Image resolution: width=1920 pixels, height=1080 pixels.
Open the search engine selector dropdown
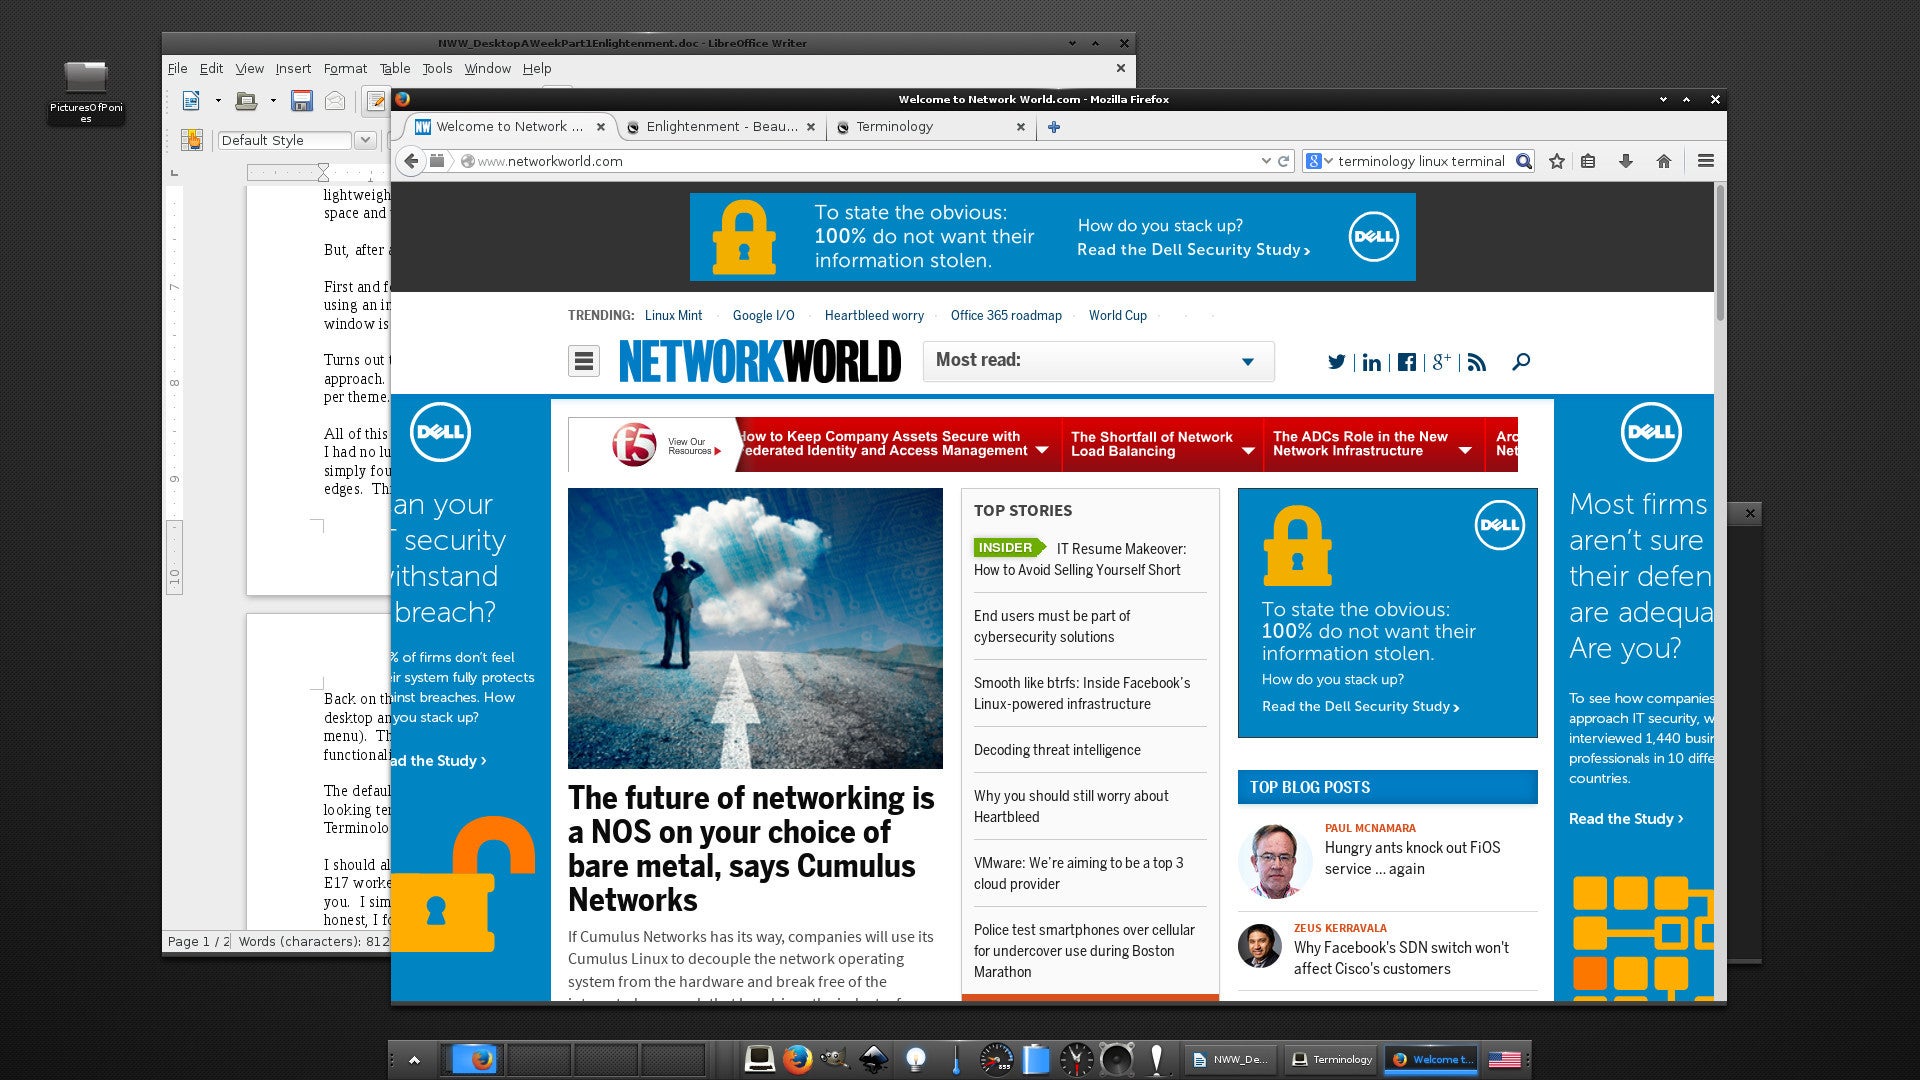[1320, 161]
